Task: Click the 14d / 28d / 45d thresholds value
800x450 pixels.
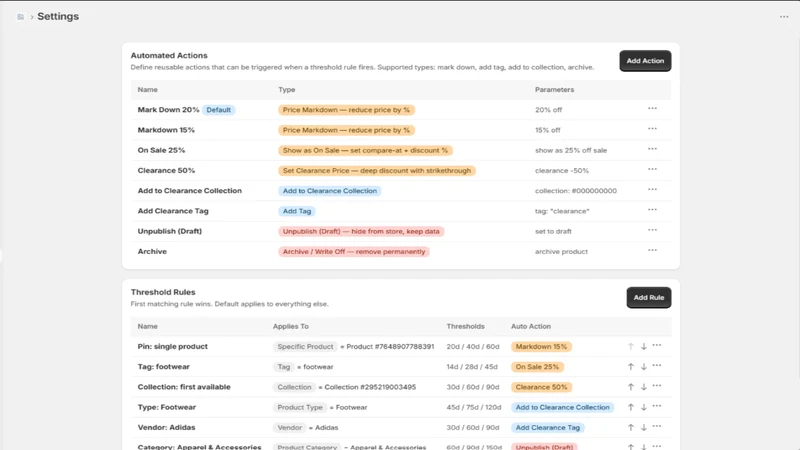Action: coord(472,367)
